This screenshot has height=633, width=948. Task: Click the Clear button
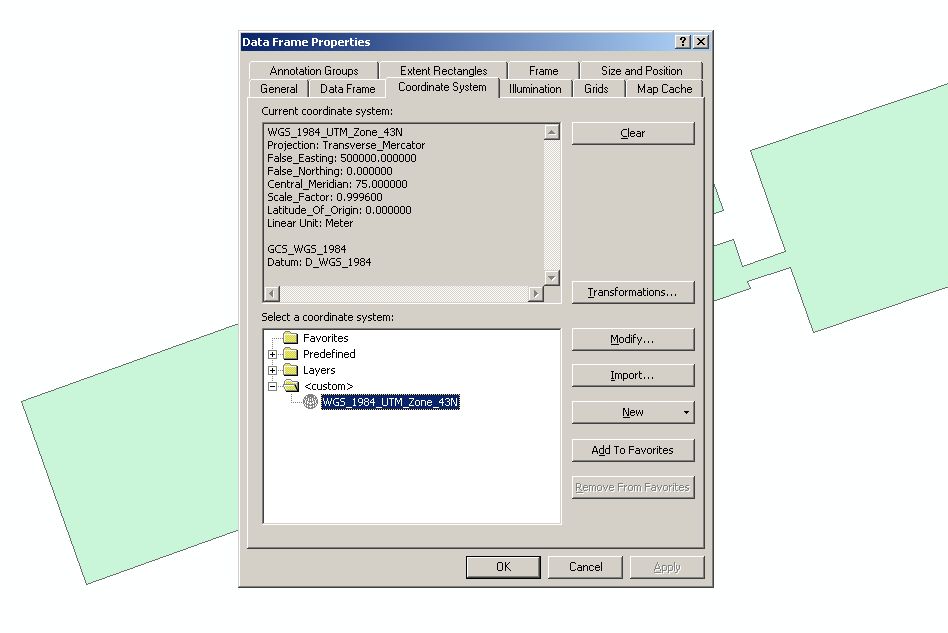633,133
